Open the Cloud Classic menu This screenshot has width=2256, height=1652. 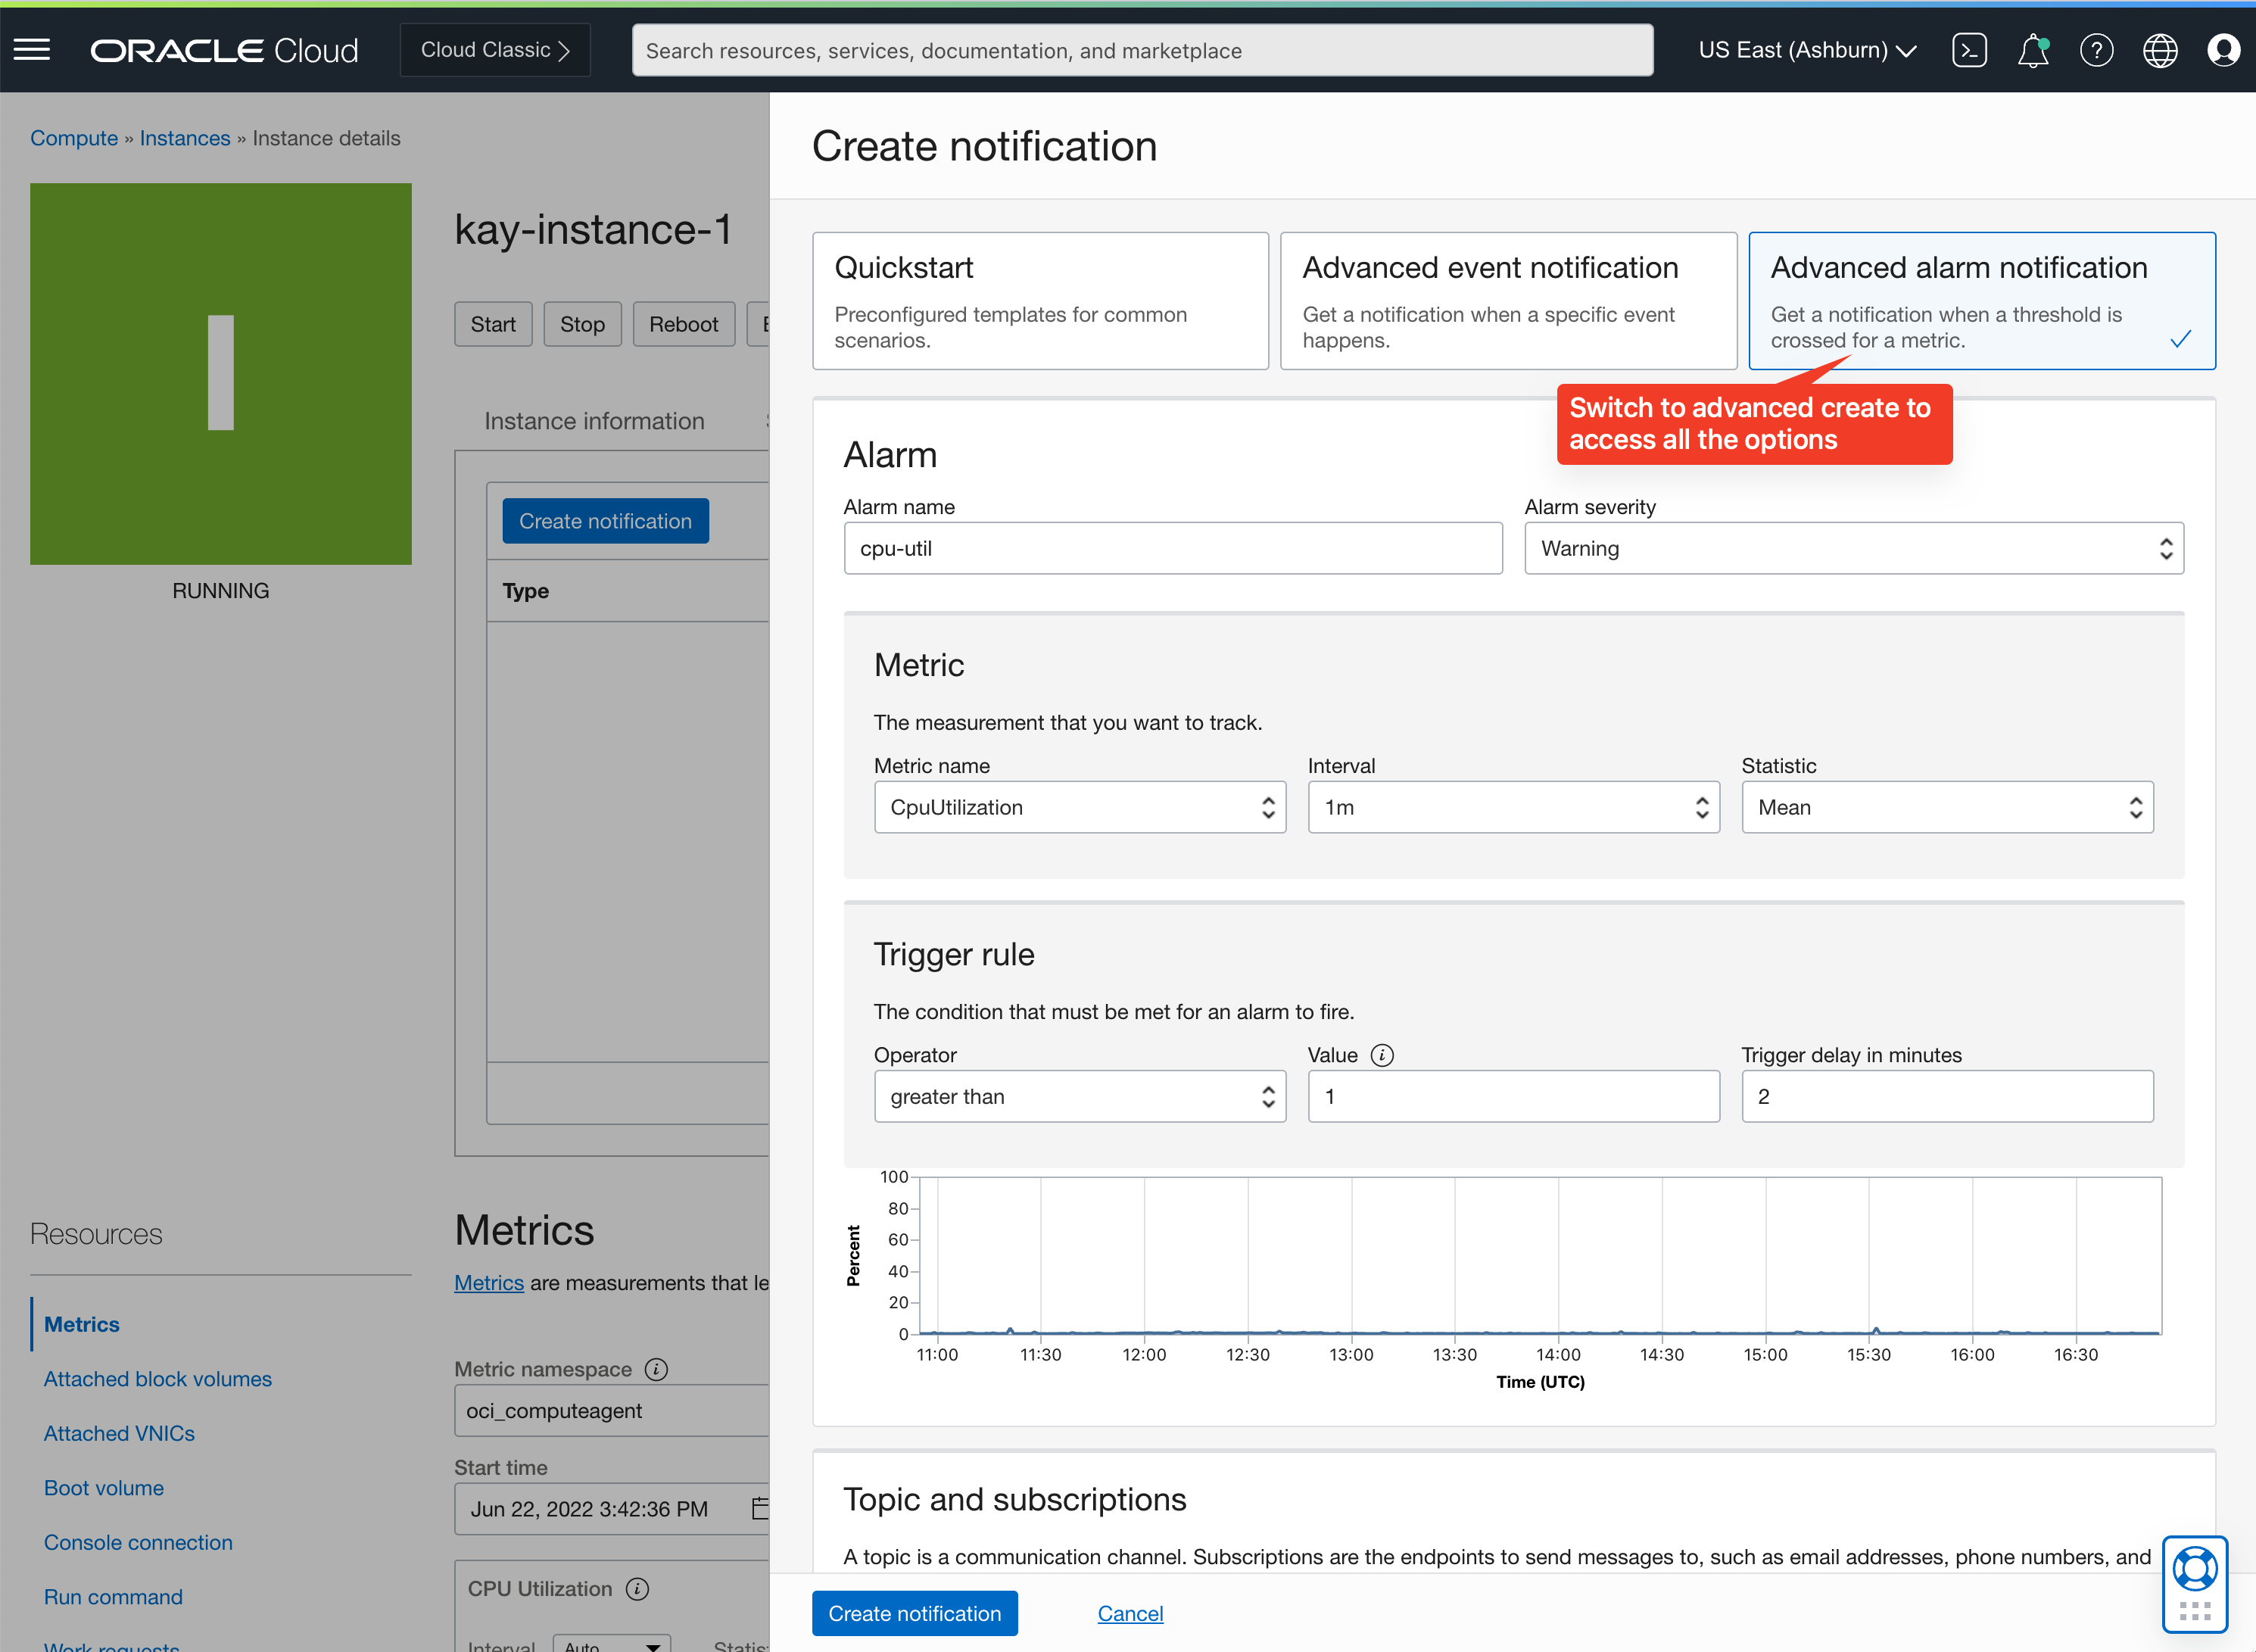(x=495, y=49)
